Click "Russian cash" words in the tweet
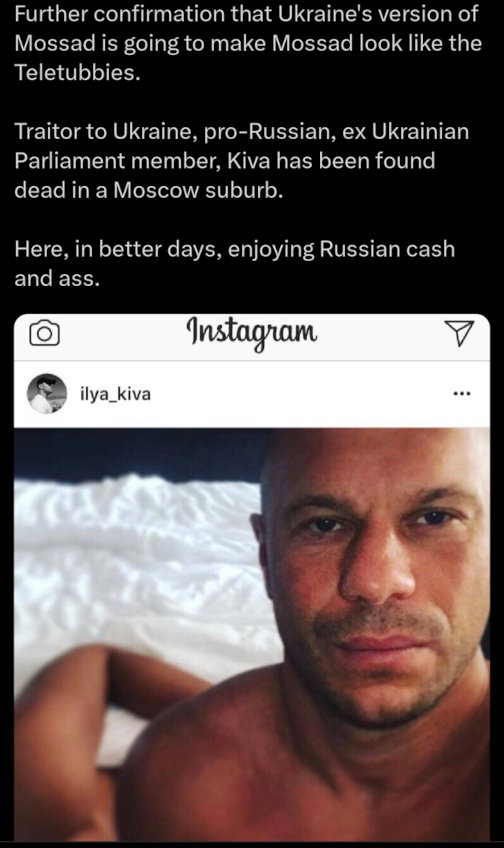Screen dimensions: 504x848 pyautogui.click(x=387, y=249)
